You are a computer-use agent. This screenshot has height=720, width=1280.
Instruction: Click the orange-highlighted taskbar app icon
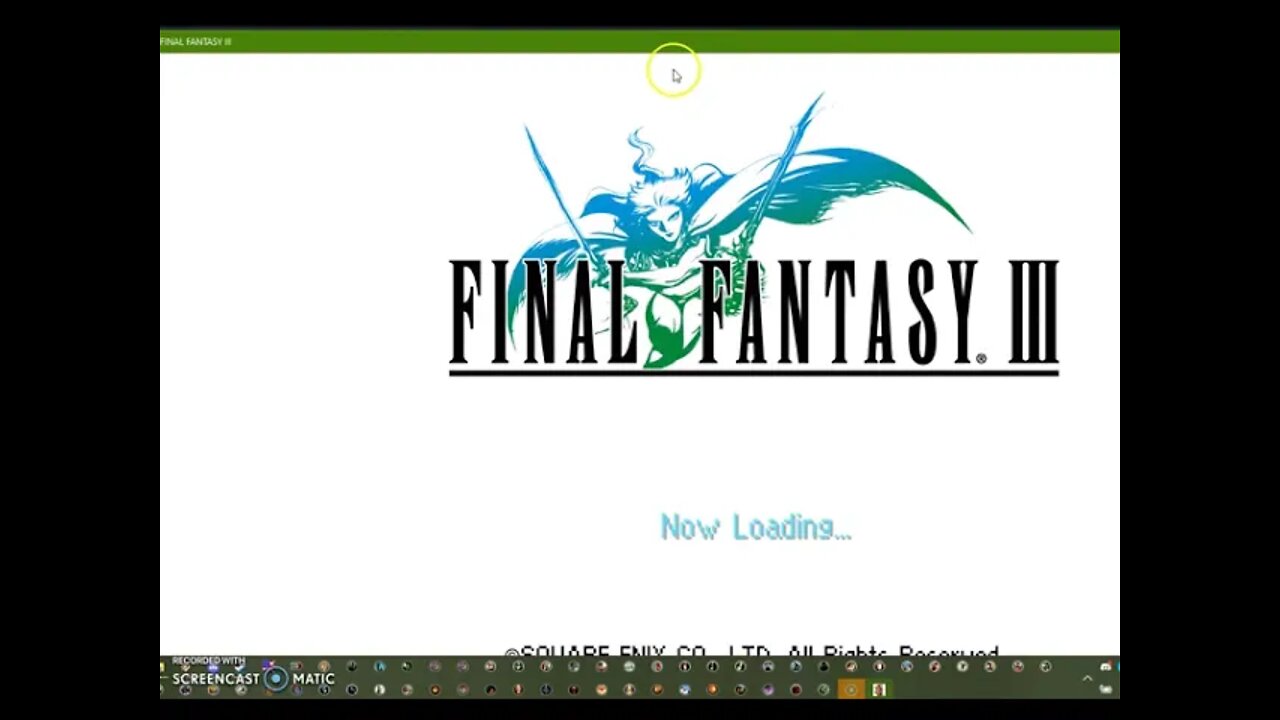point(851,689)
